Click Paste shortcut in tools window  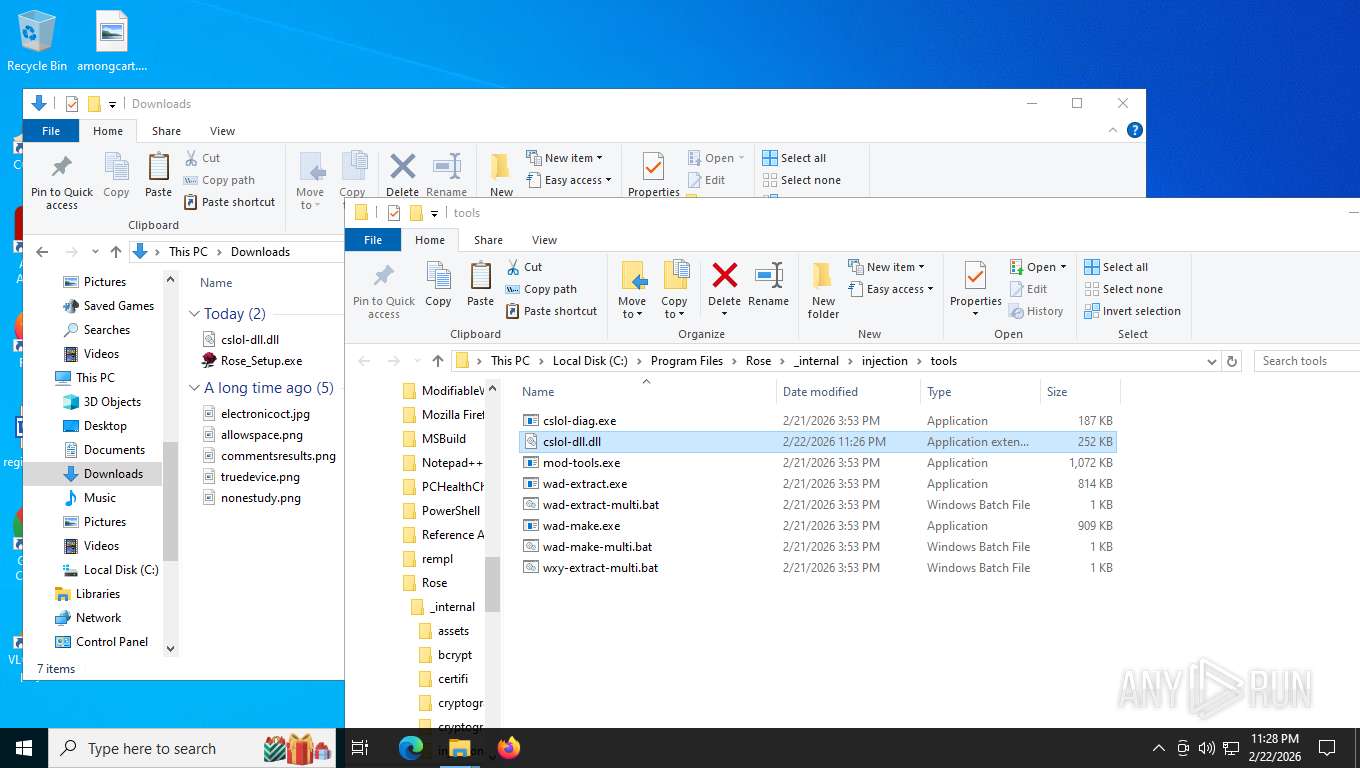(x=551, y=311)
